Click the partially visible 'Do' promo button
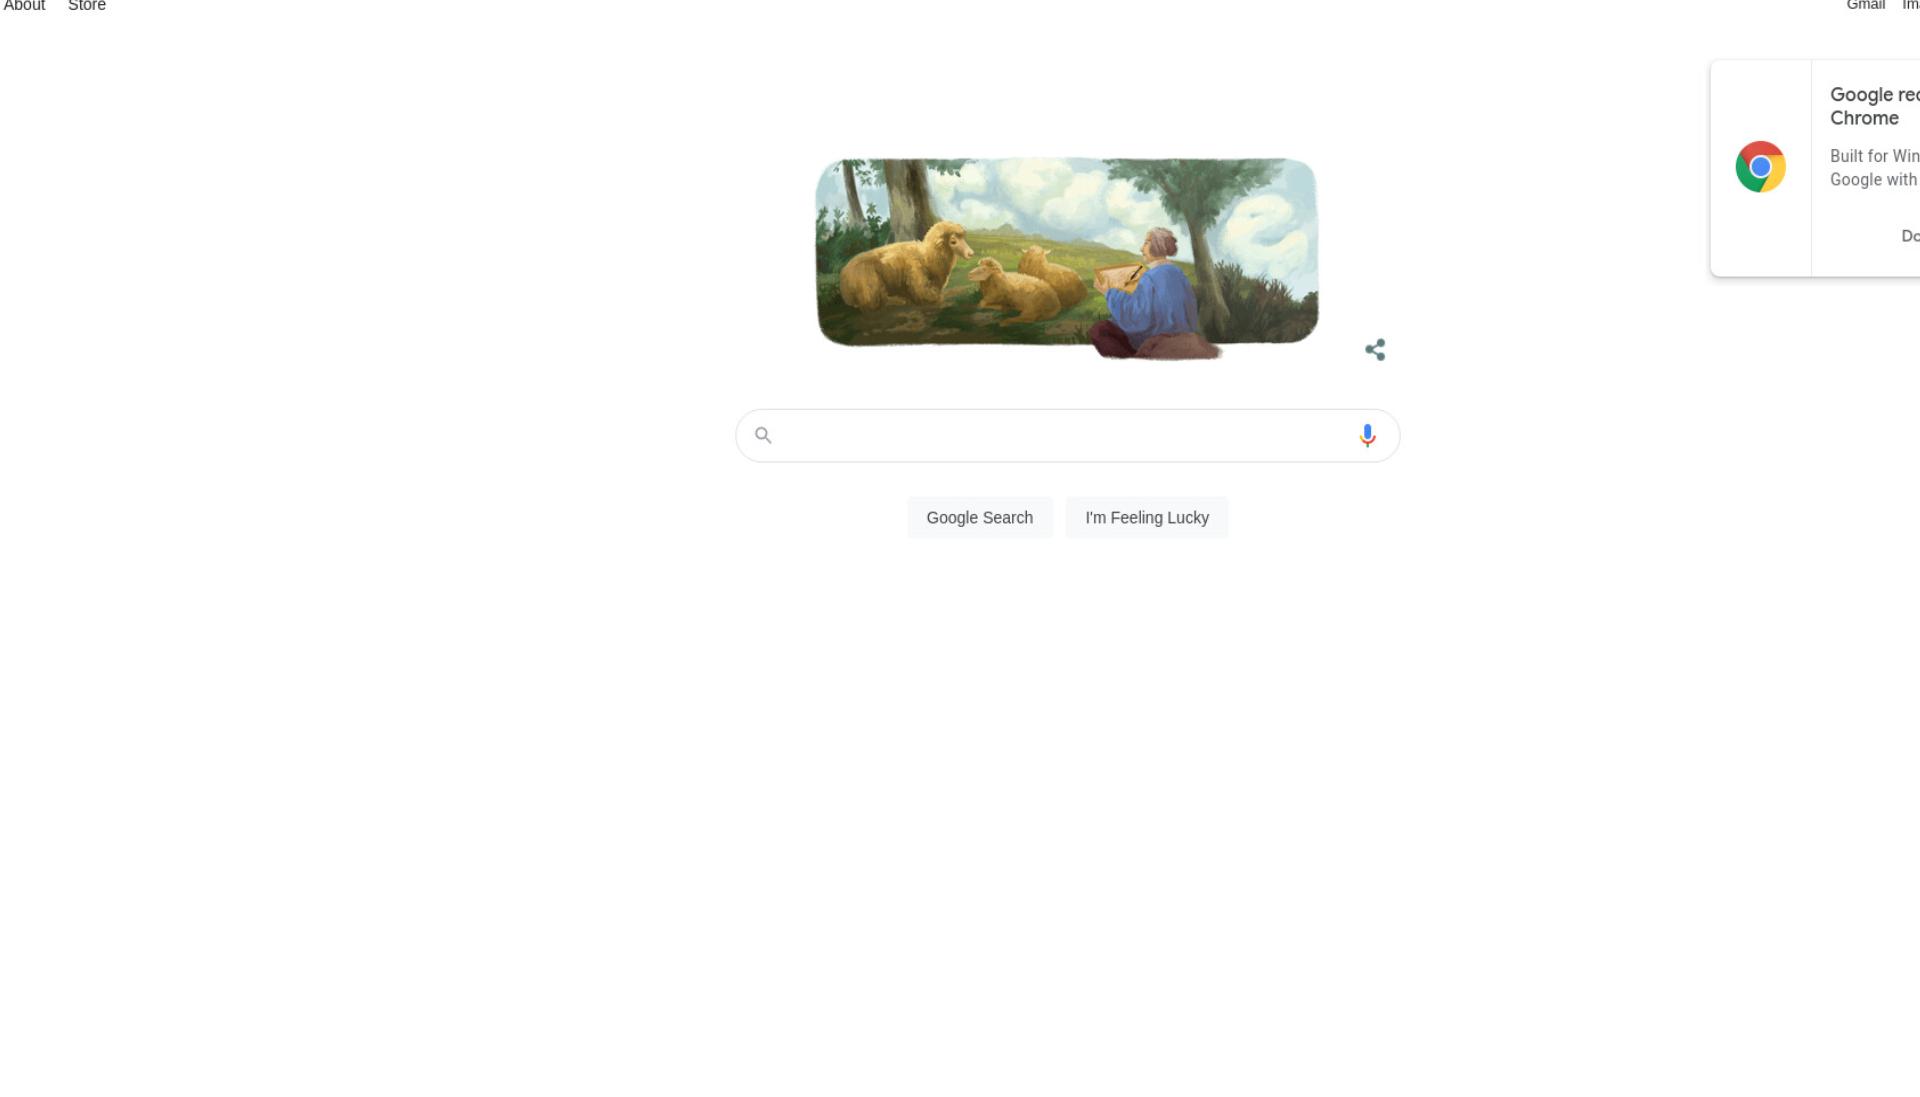Screen dimensions: 1920x1097 tap(1910, 236)
